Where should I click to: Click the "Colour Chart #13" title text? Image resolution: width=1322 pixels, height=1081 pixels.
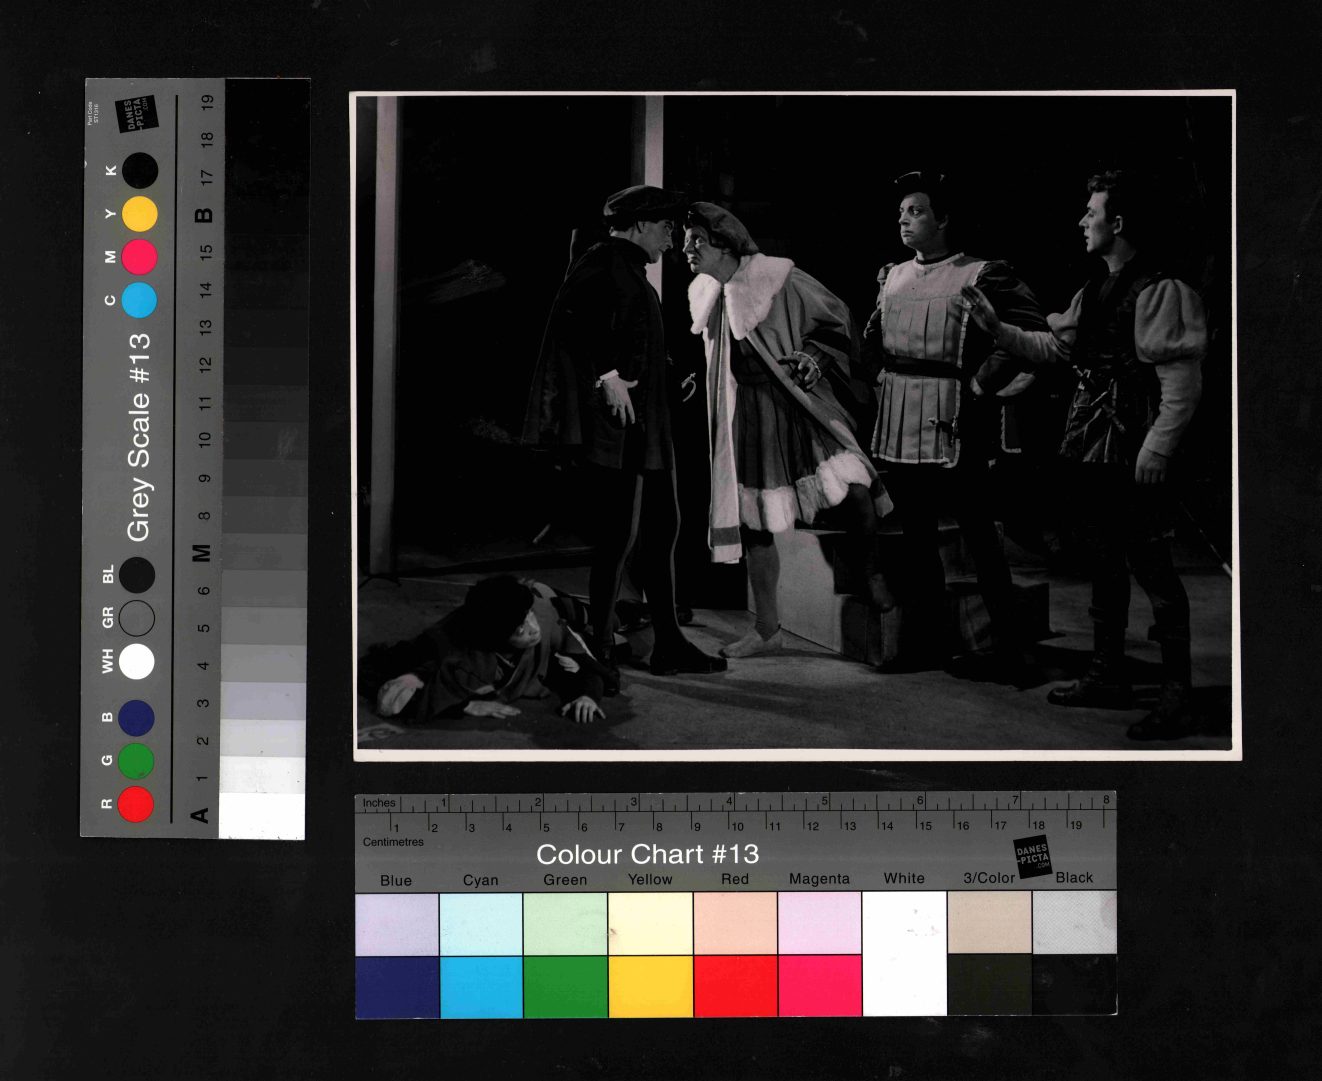tap(647, 854)
